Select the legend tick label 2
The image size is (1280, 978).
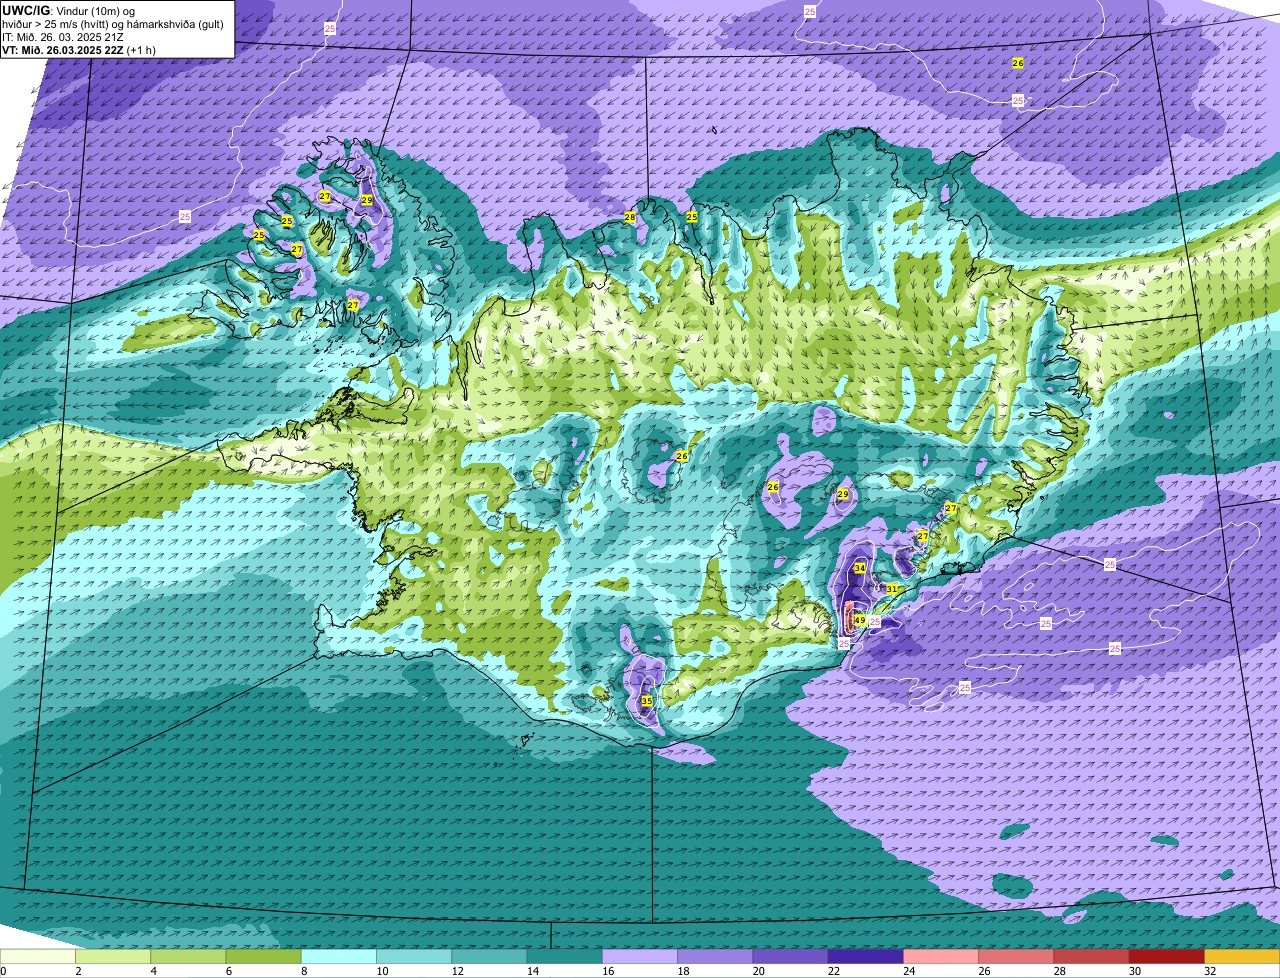[78, 971]
